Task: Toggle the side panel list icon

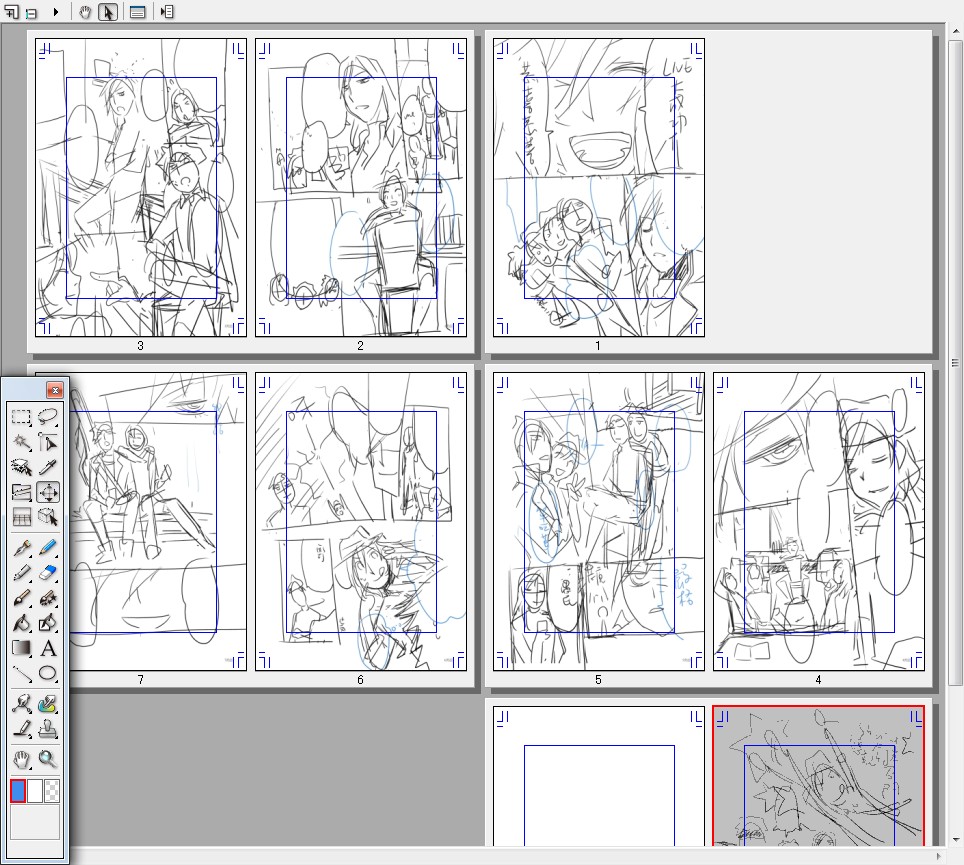Action: (x=167, y=12)
